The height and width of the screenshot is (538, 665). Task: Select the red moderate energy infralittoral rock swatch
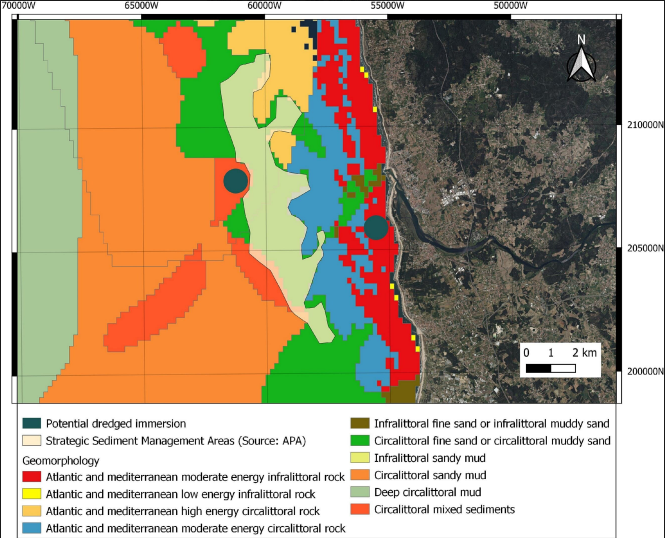pyautogui.click(x=30, y=476)
